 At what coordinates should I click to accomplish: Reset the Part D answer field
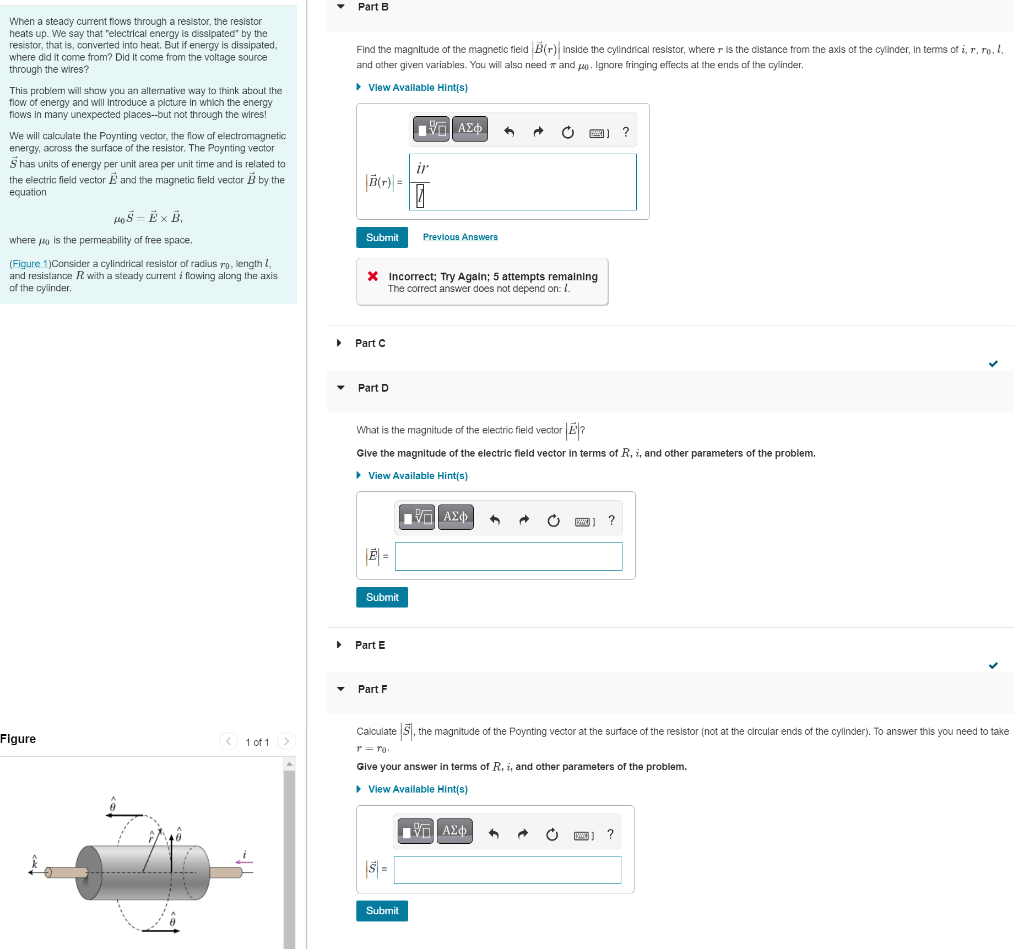[553, 521]
